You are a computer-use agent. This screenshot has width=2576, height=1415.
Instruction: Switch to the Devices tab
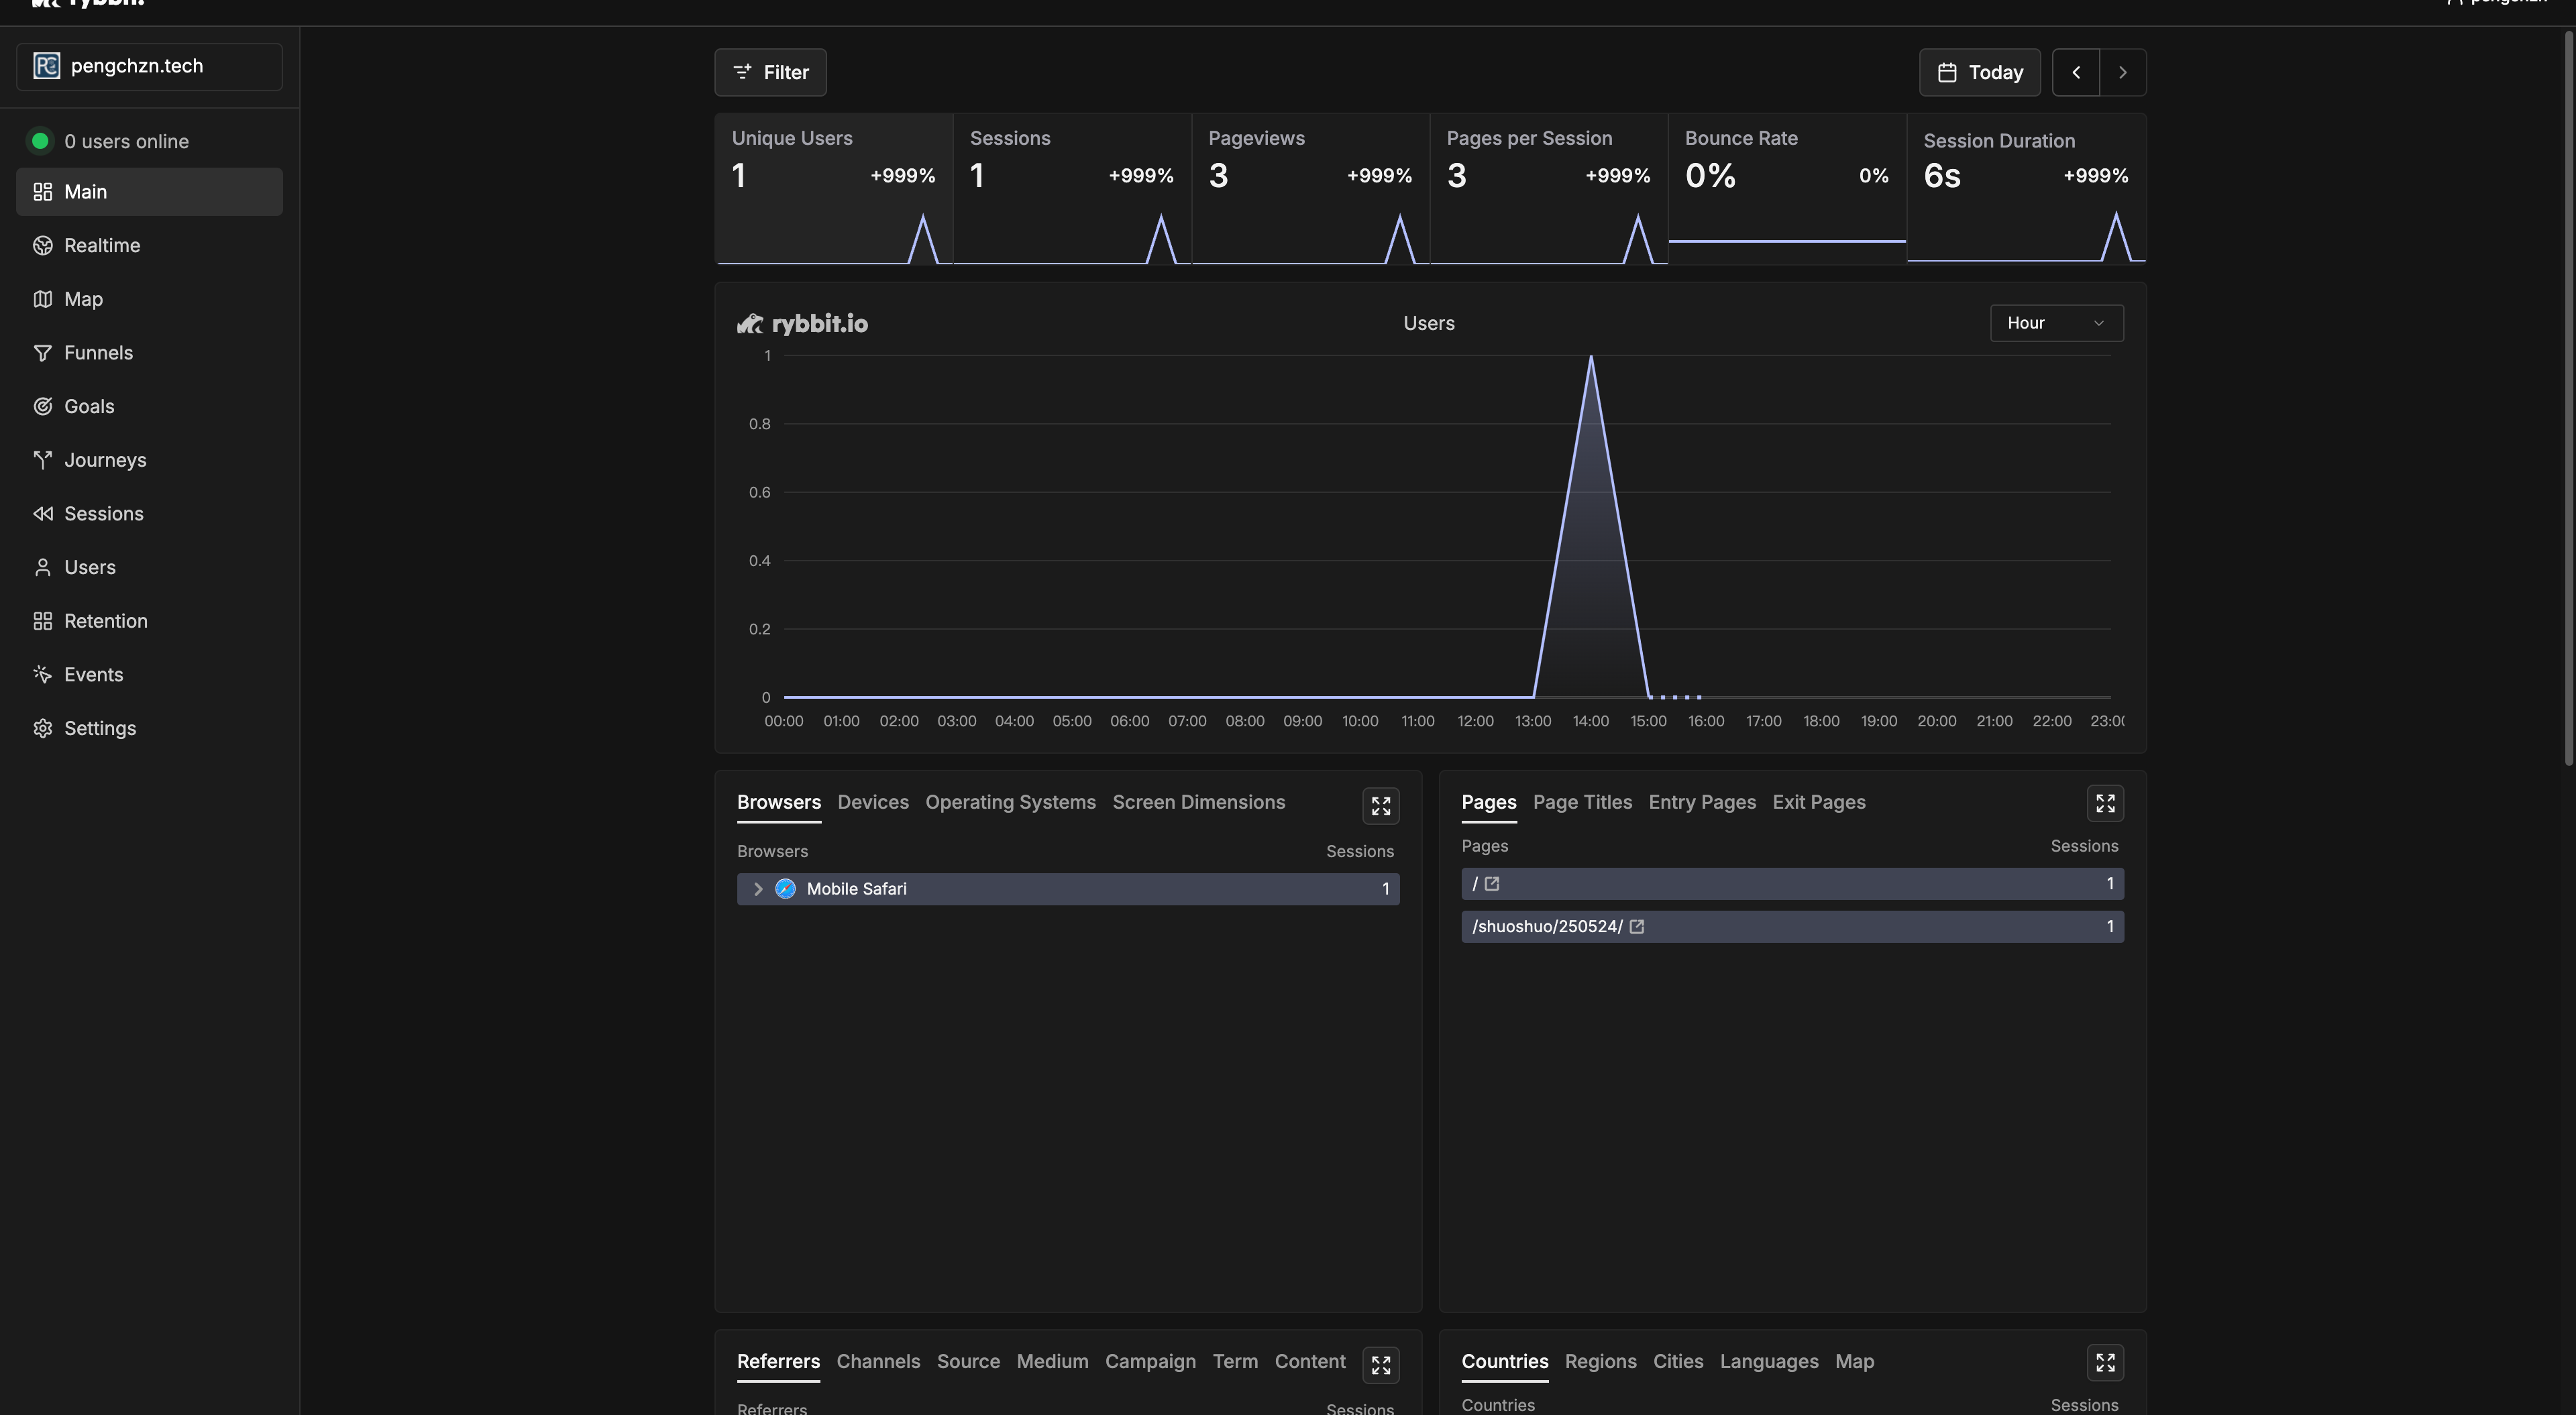[872, 803]
